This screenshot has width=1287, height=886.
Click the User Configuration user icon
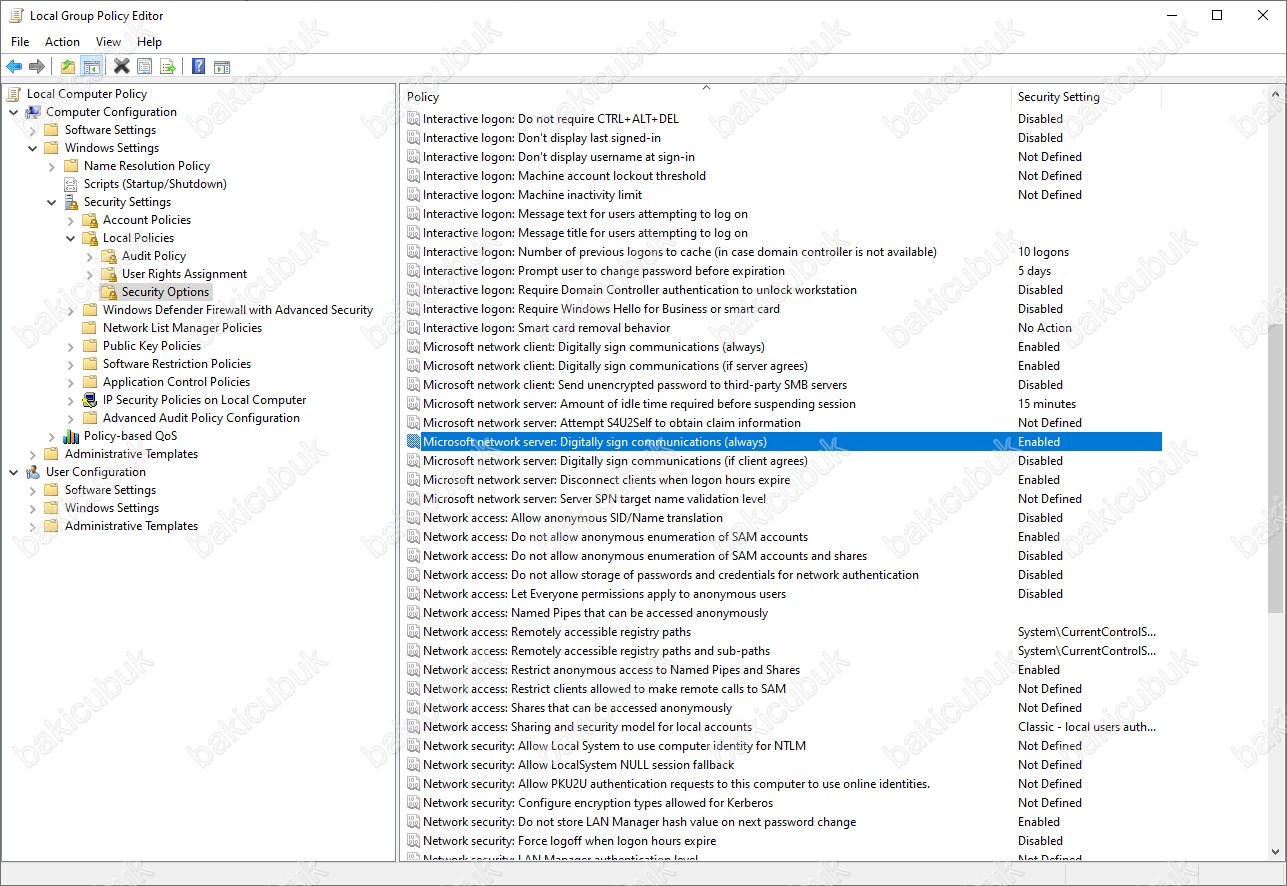point(33,472)
